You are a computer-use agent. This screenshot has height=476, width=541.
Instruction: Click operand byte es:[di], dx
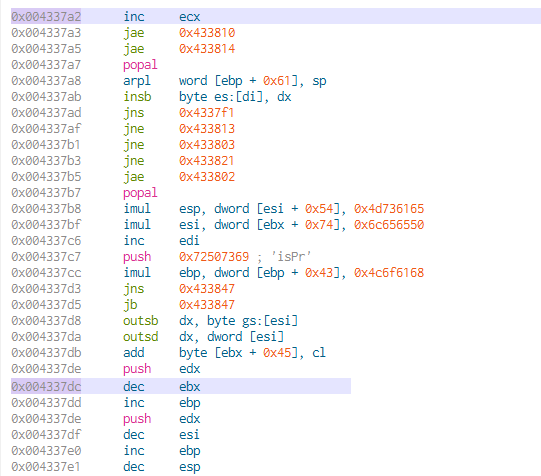coord(235,97)
